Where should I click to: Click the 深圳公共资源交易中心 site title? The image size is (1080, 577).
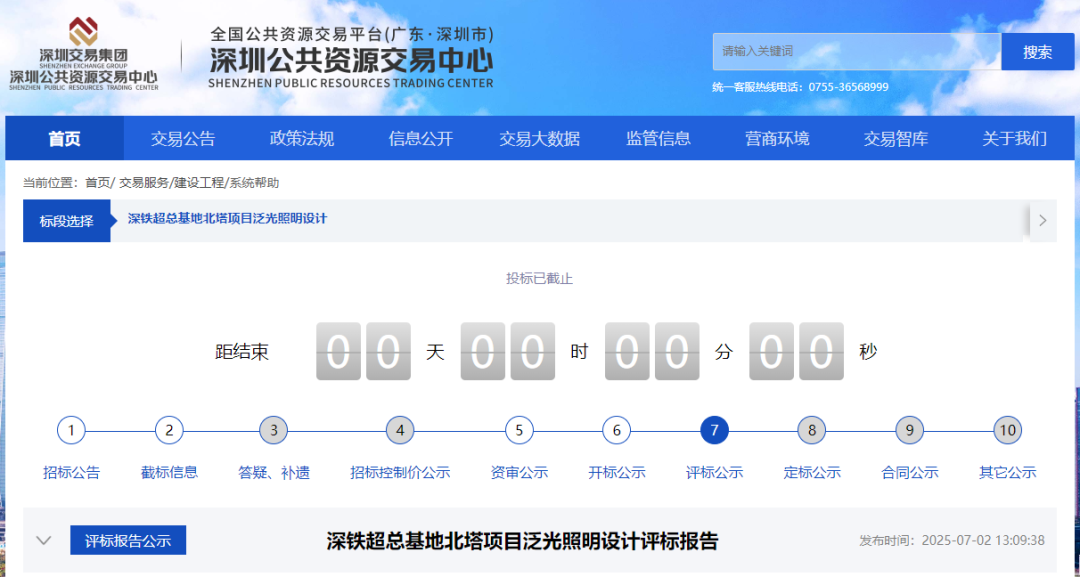[351, 62]
